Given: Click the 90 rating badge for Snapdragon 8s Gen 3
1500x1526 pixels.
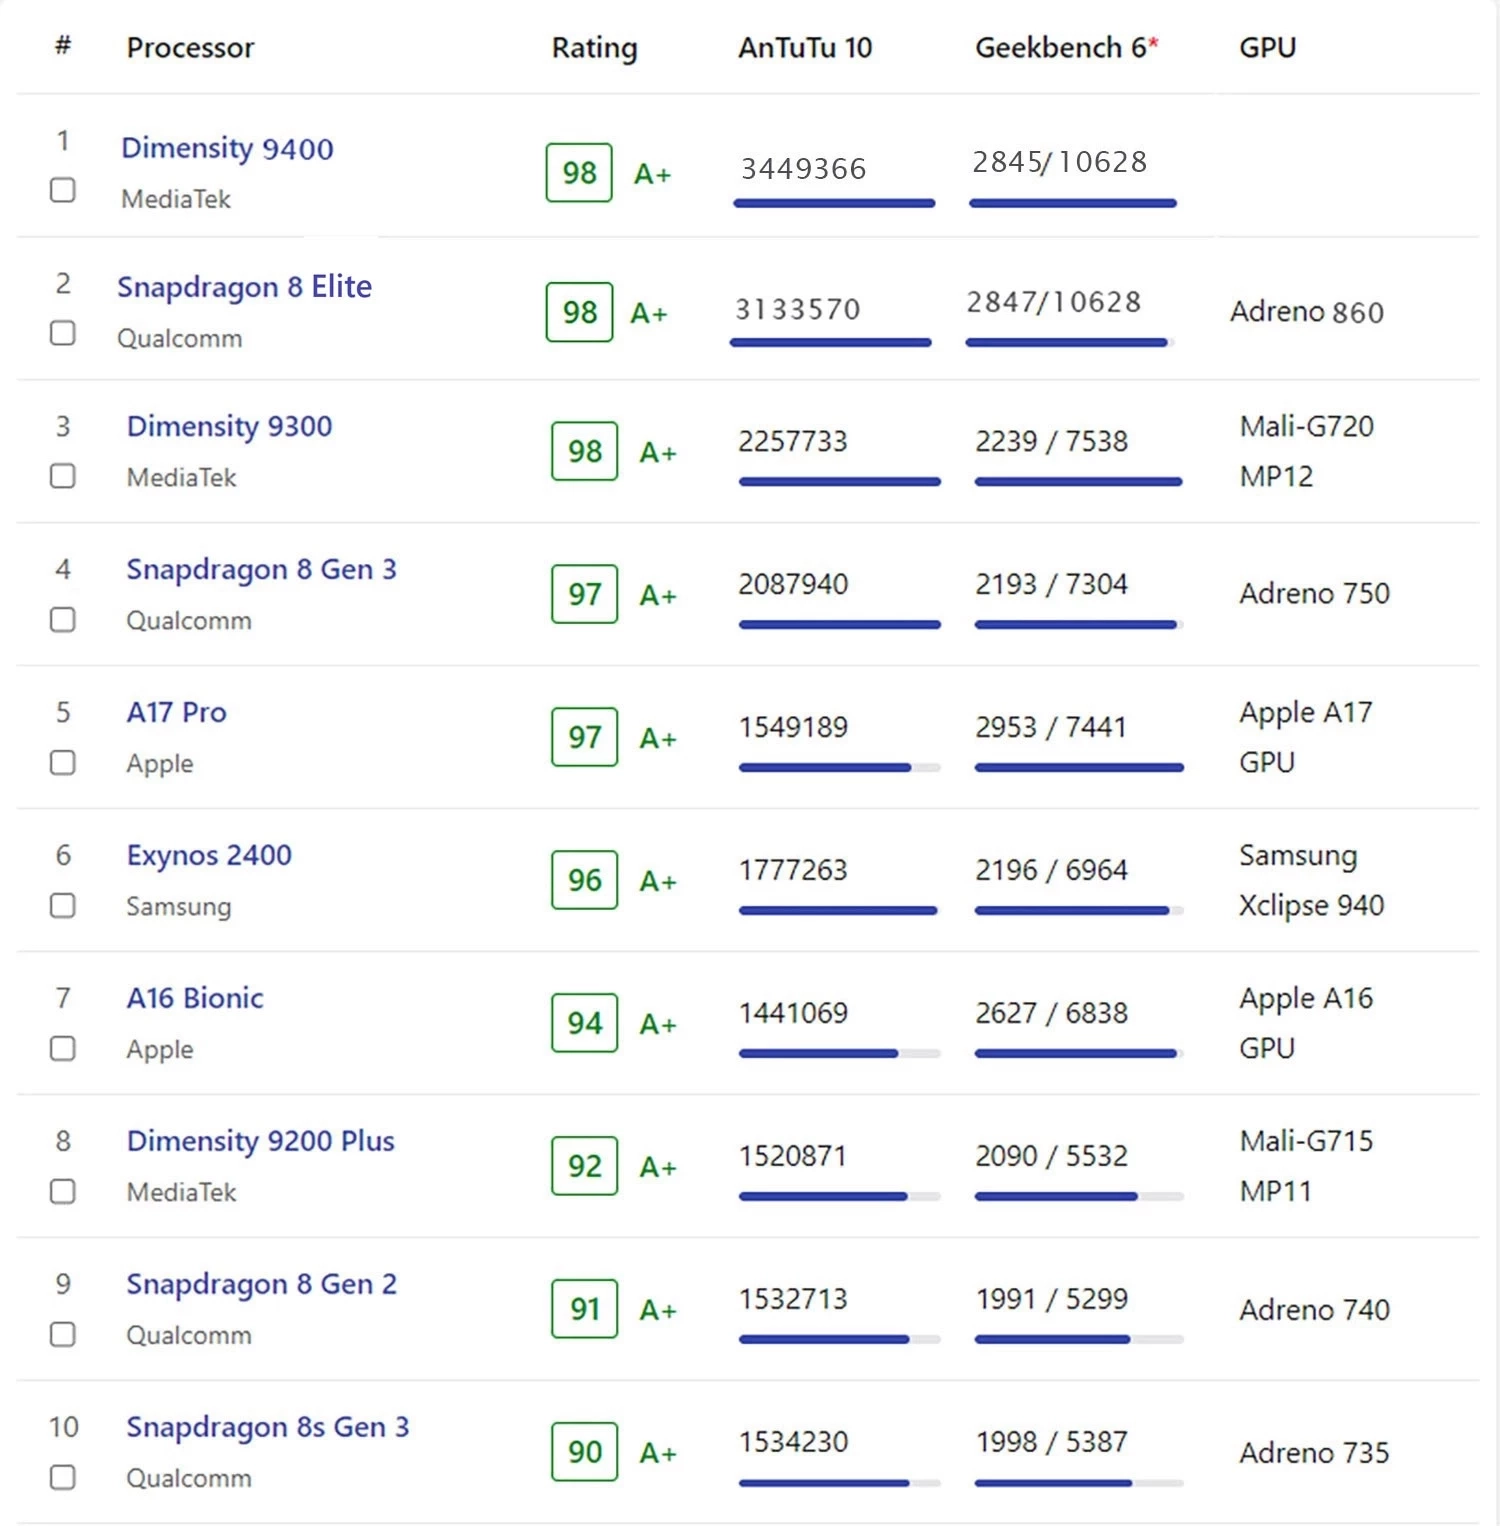Looking at the screenshot, I should (x=585, y=1452).
